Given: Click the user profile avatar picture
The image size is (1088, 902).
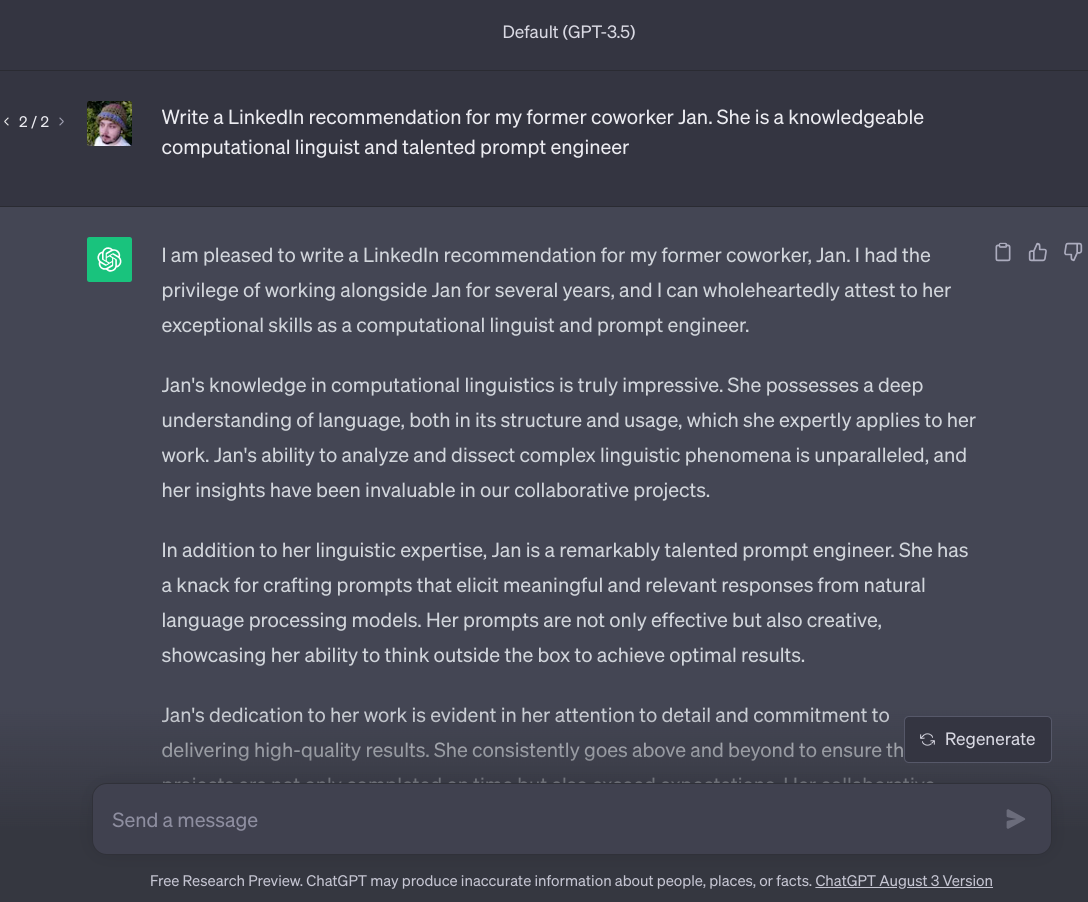Looking at the screenshot, I should coord(109,123).
